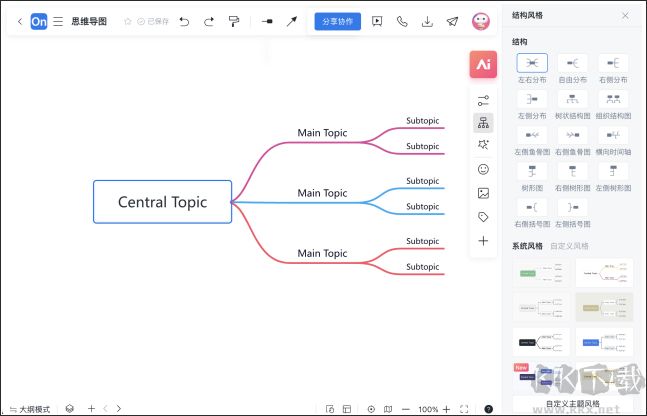647x416 pixels.
Task: Toggle the favorite star for document
Action: click(127, 21)
